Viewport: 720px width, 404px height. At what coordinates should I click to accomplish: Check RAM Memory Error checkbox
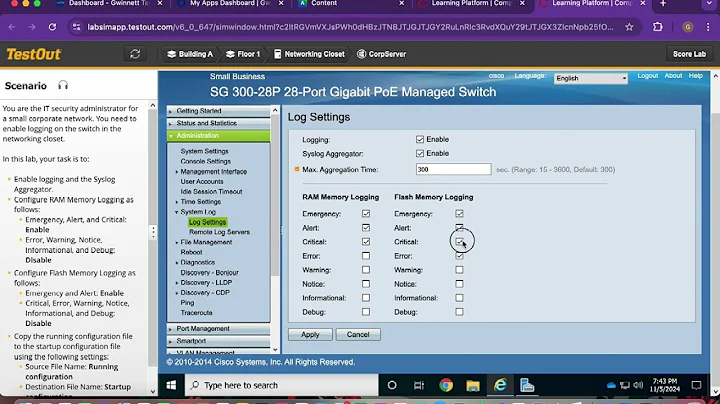tap(366, 256)
